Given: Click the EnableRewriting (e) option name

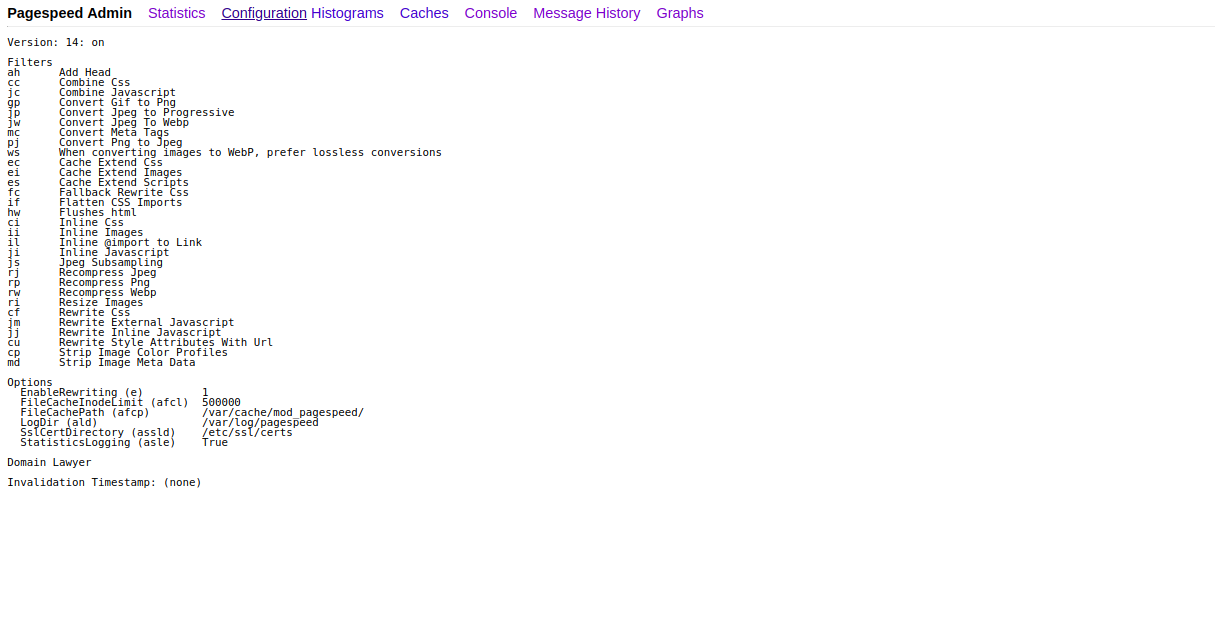Looking at the screenshot, I should (82, 392).
